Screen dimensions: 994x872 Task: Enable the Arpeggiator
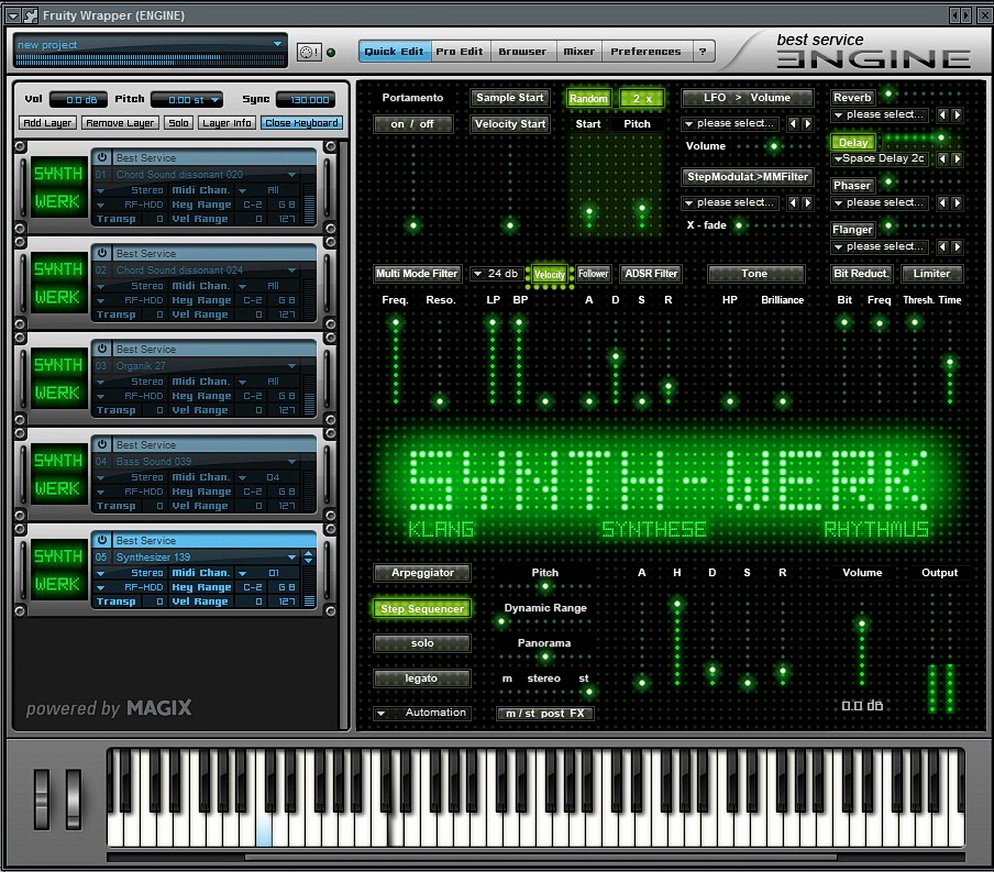click(422, 573)
